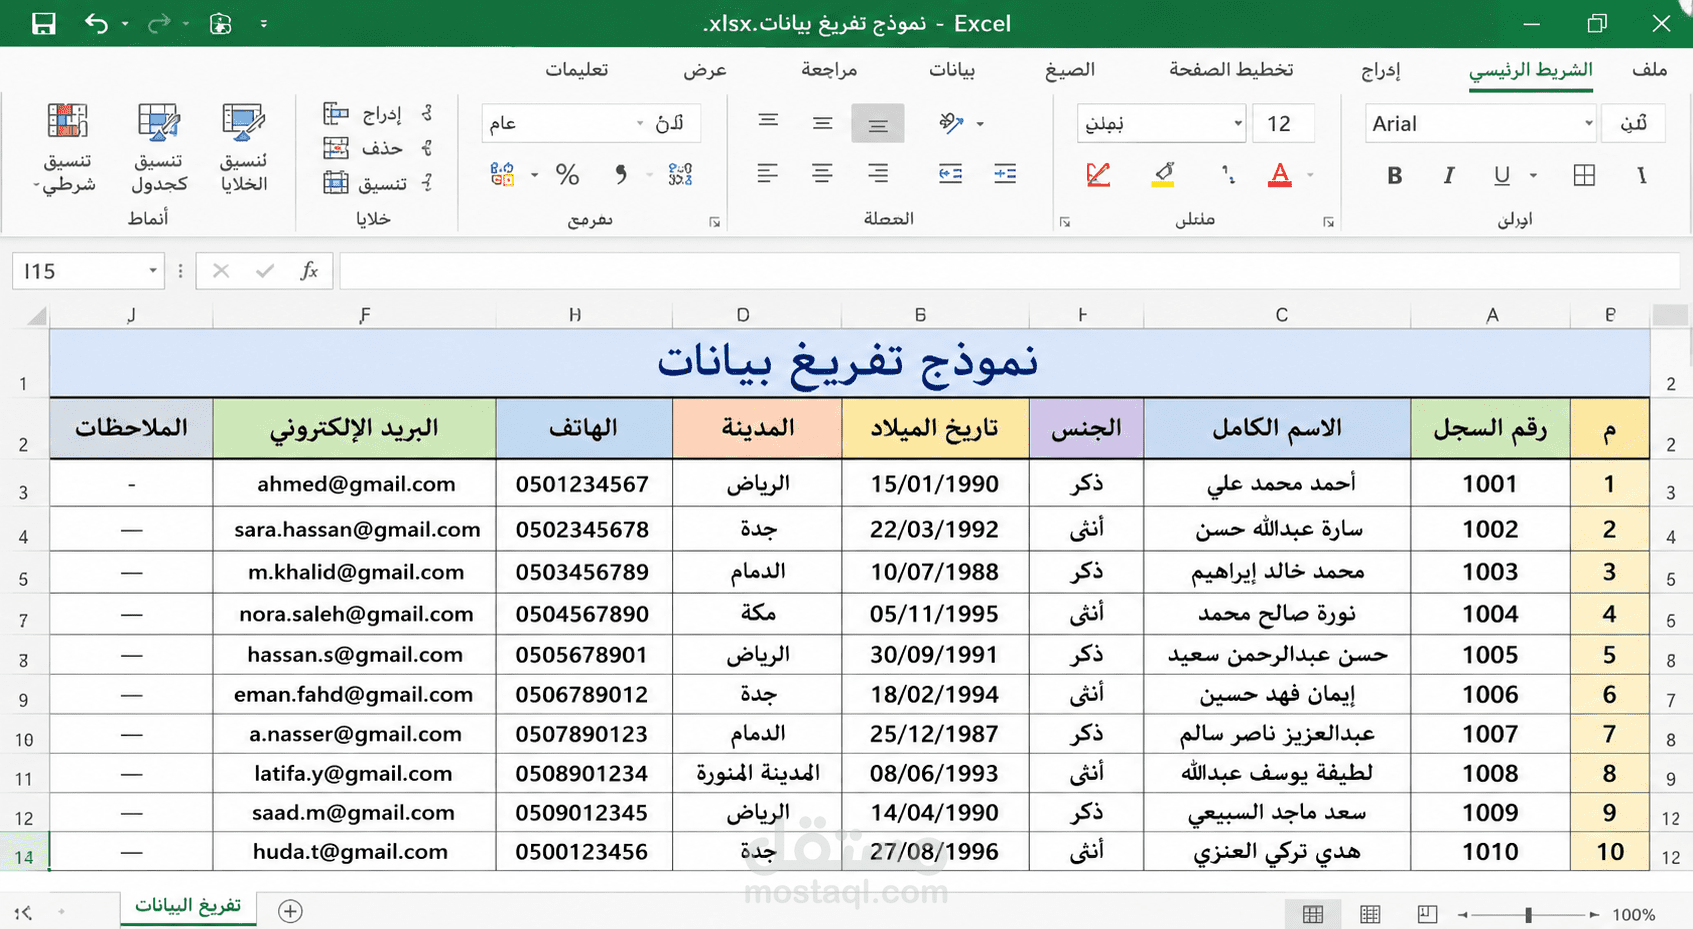Open the إدراج (Insert) ribbon tab
1693x929 pixels.
1380,70
